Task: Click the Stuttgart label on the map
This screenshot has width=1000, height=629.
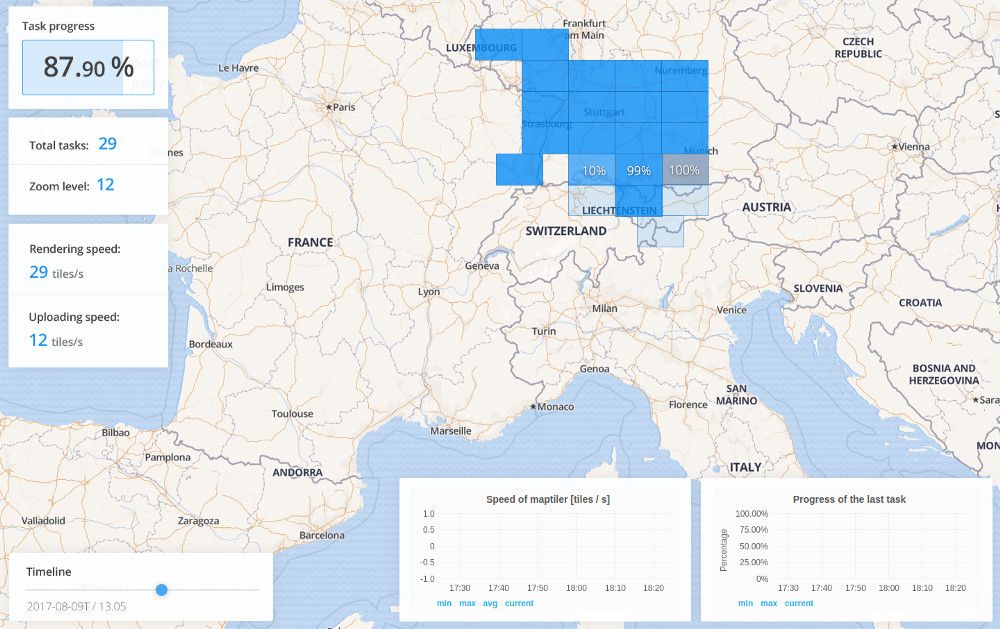Action: coord(604,112)
